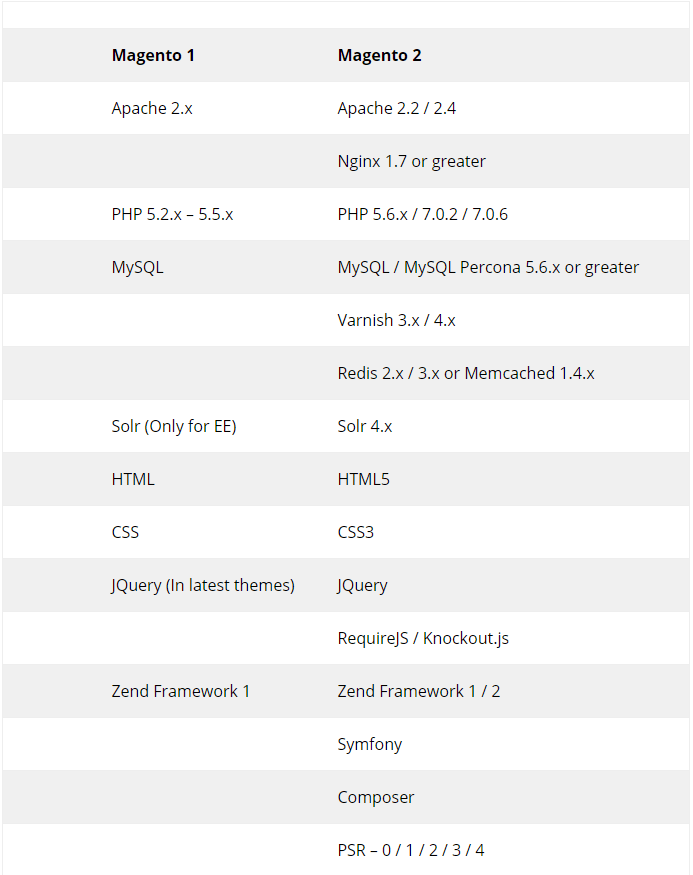Select the "Apache 2.2 / 2.4" text
693x875 pixels.
(396, 108)
